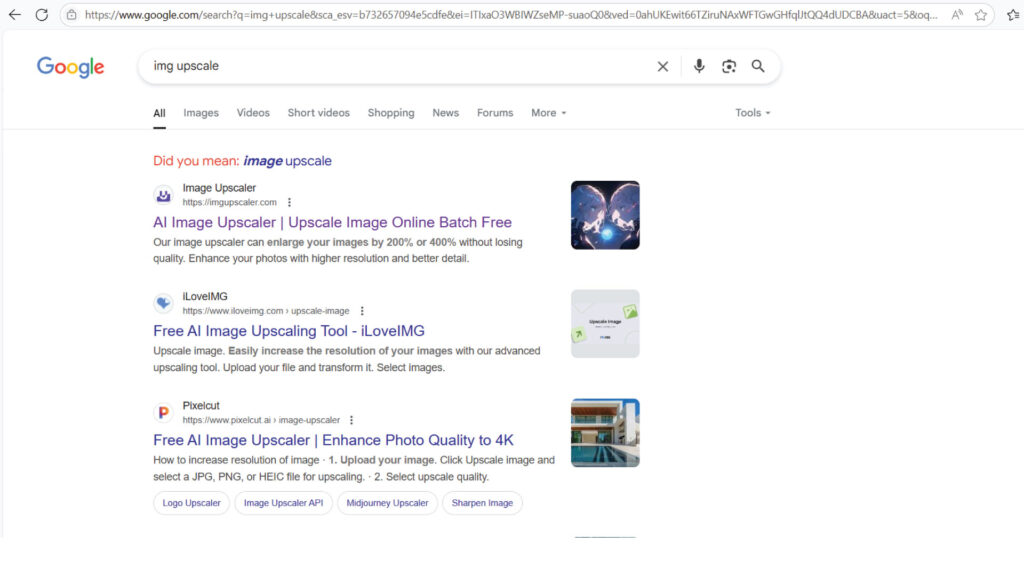
Task: Click the Sharpen Image chip
Action: point(483,503)
